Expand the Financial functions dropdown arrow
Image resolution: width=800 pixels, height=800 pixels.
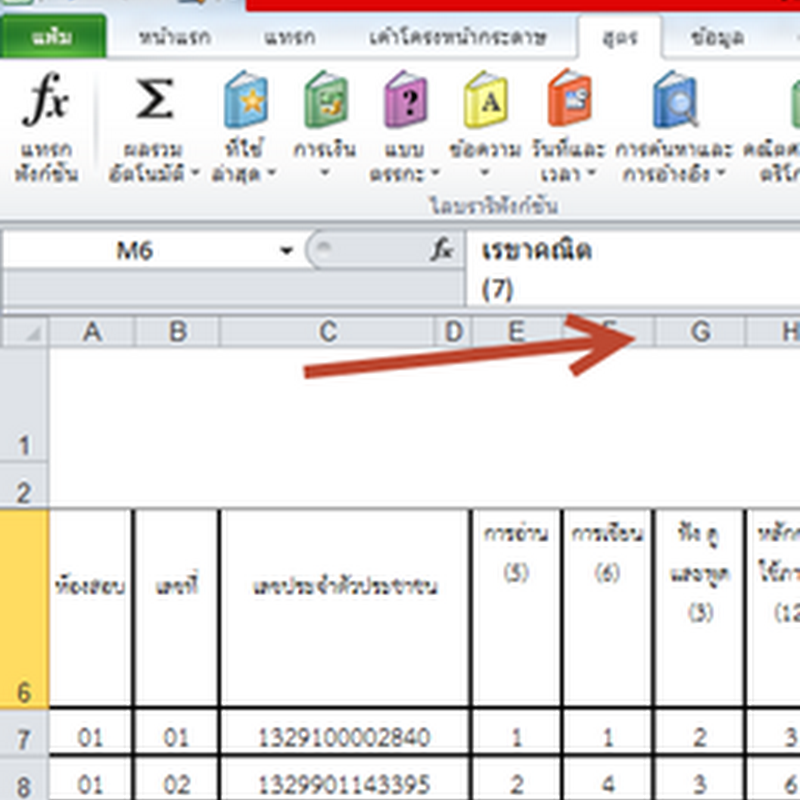tap(324, 174)
